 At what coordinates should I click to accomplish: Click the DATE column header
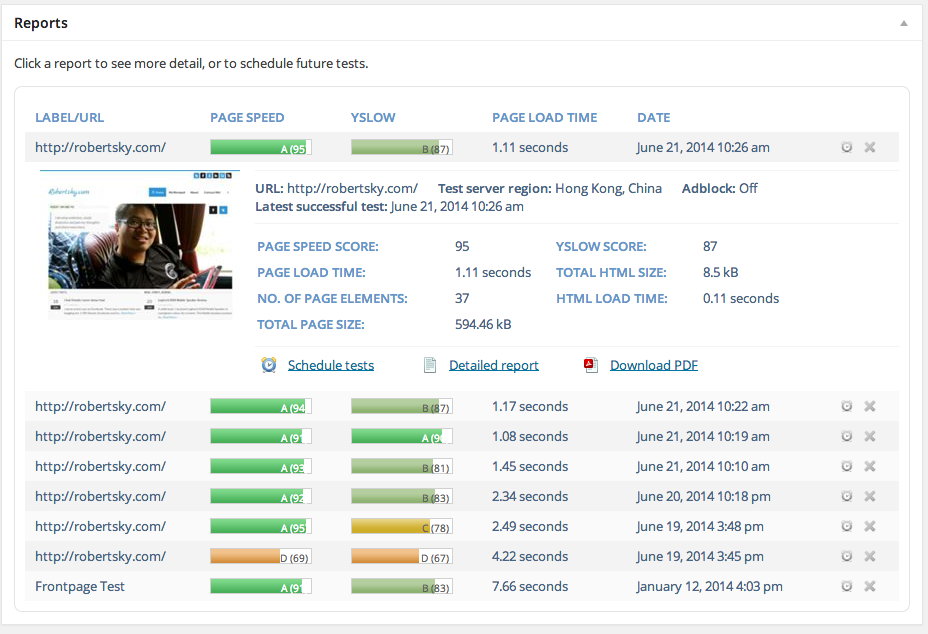(653, 117)
